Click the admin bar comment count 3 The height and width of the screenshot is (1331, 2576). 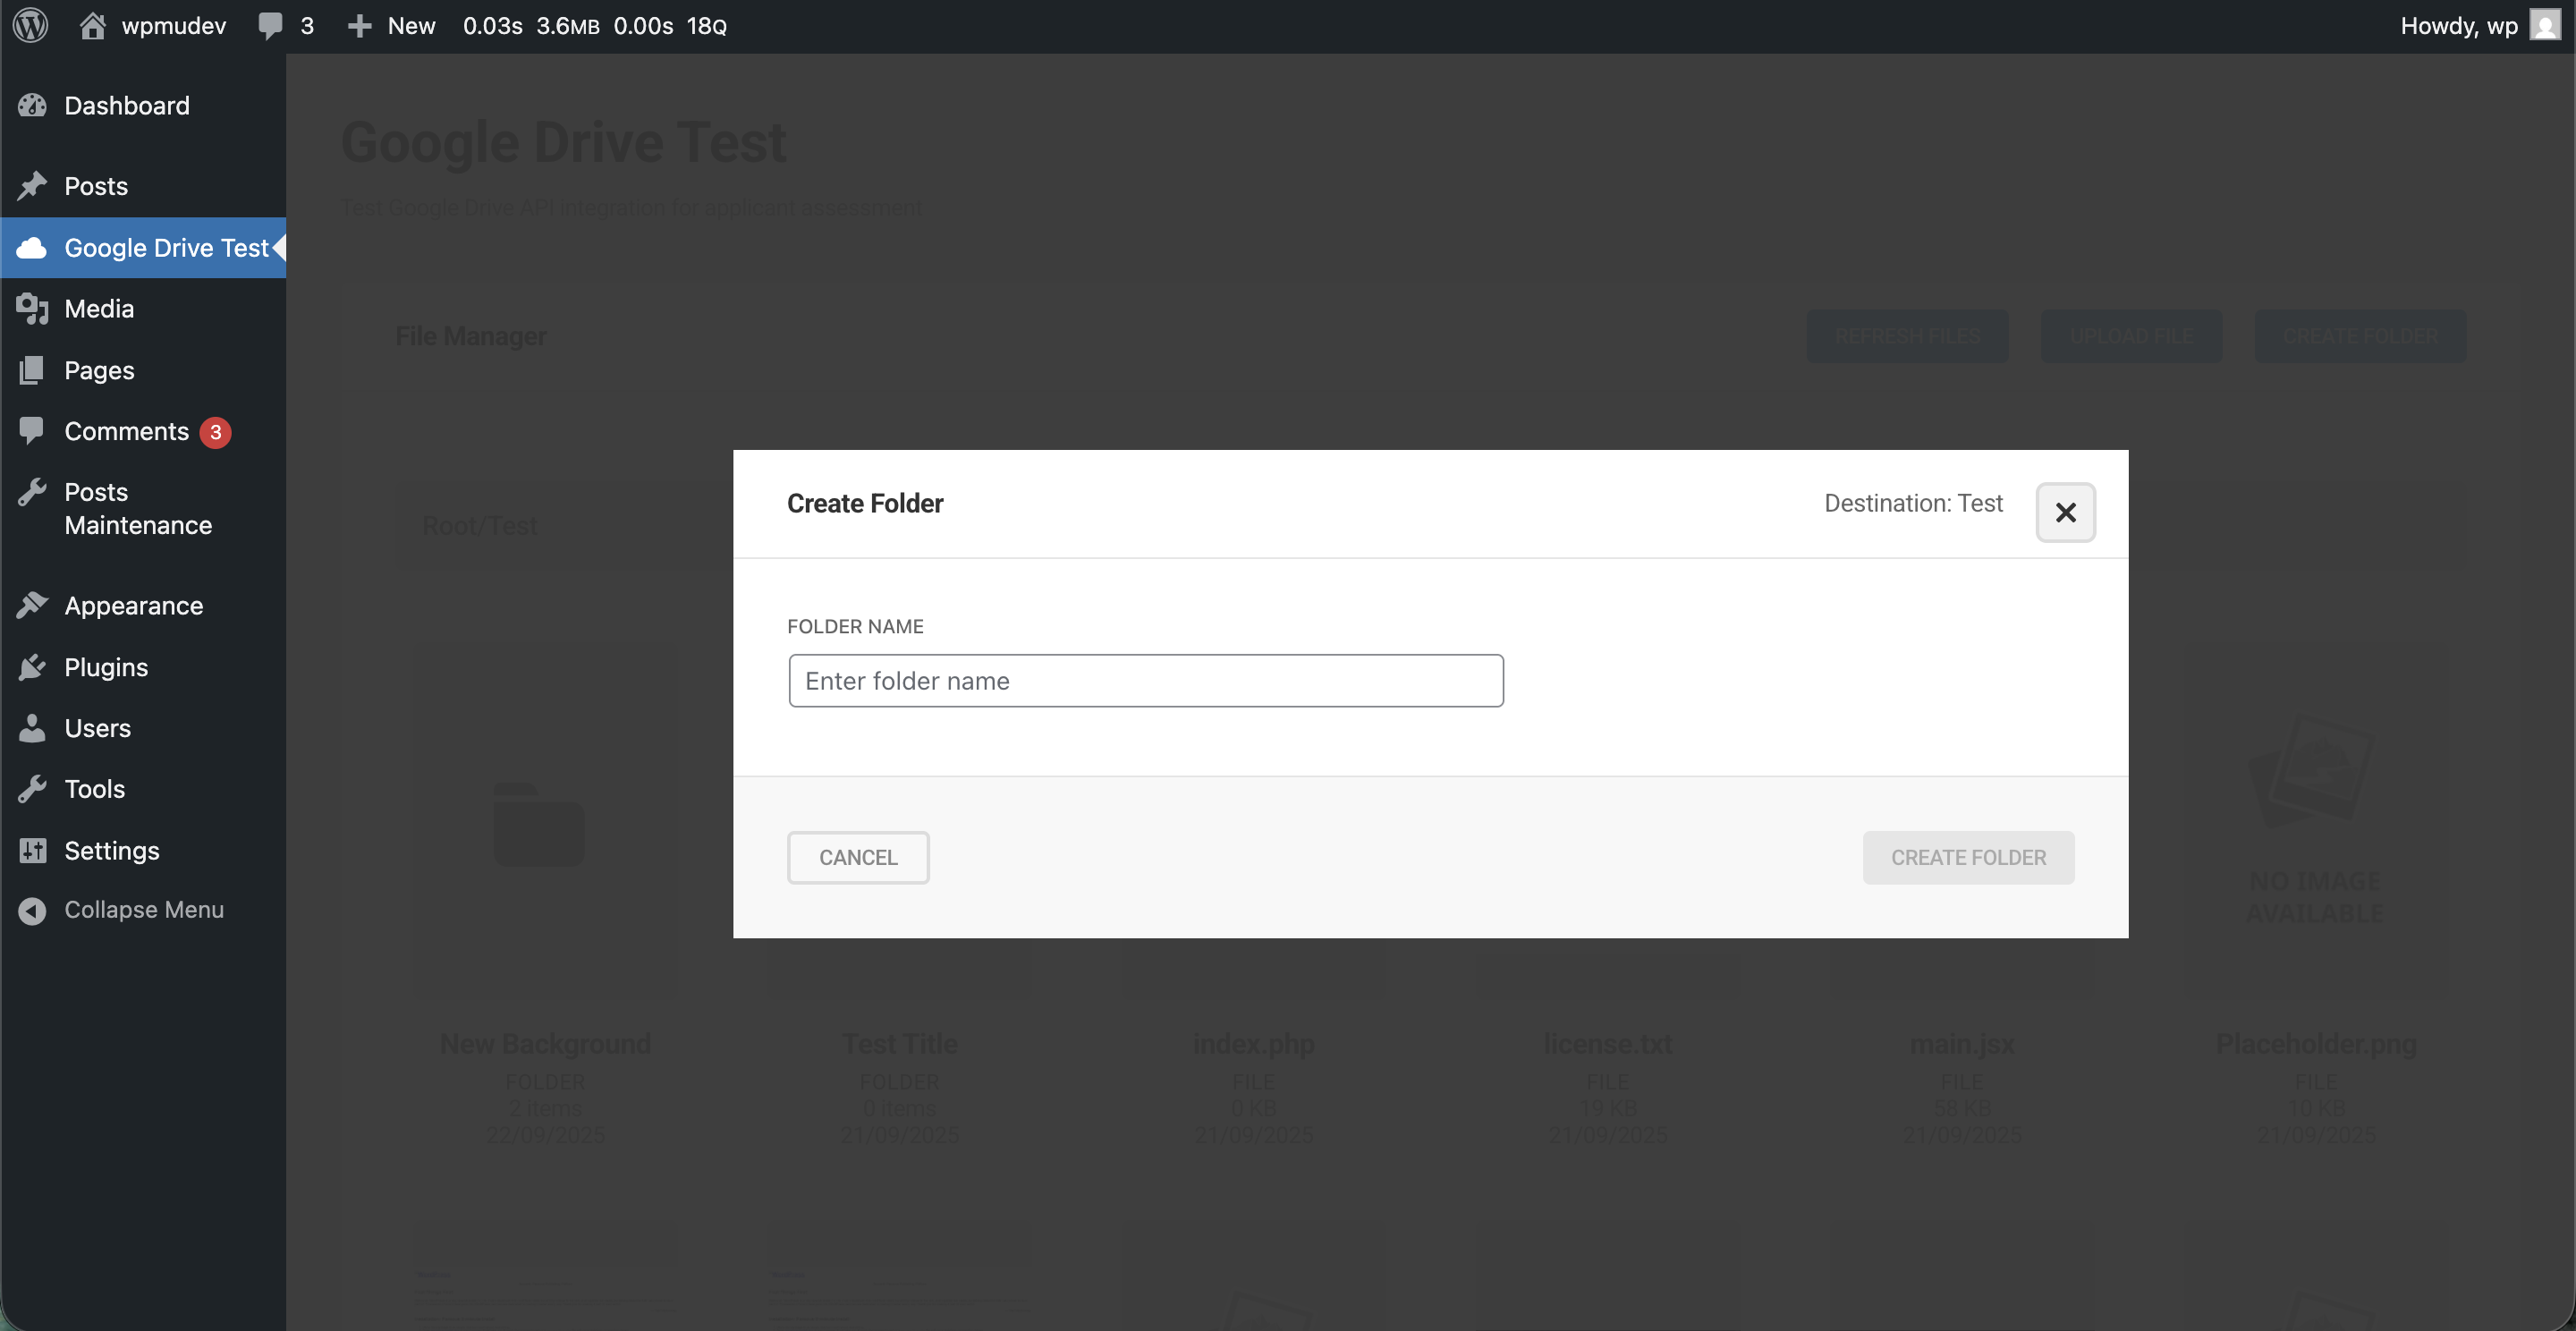(x=307, y=26)
